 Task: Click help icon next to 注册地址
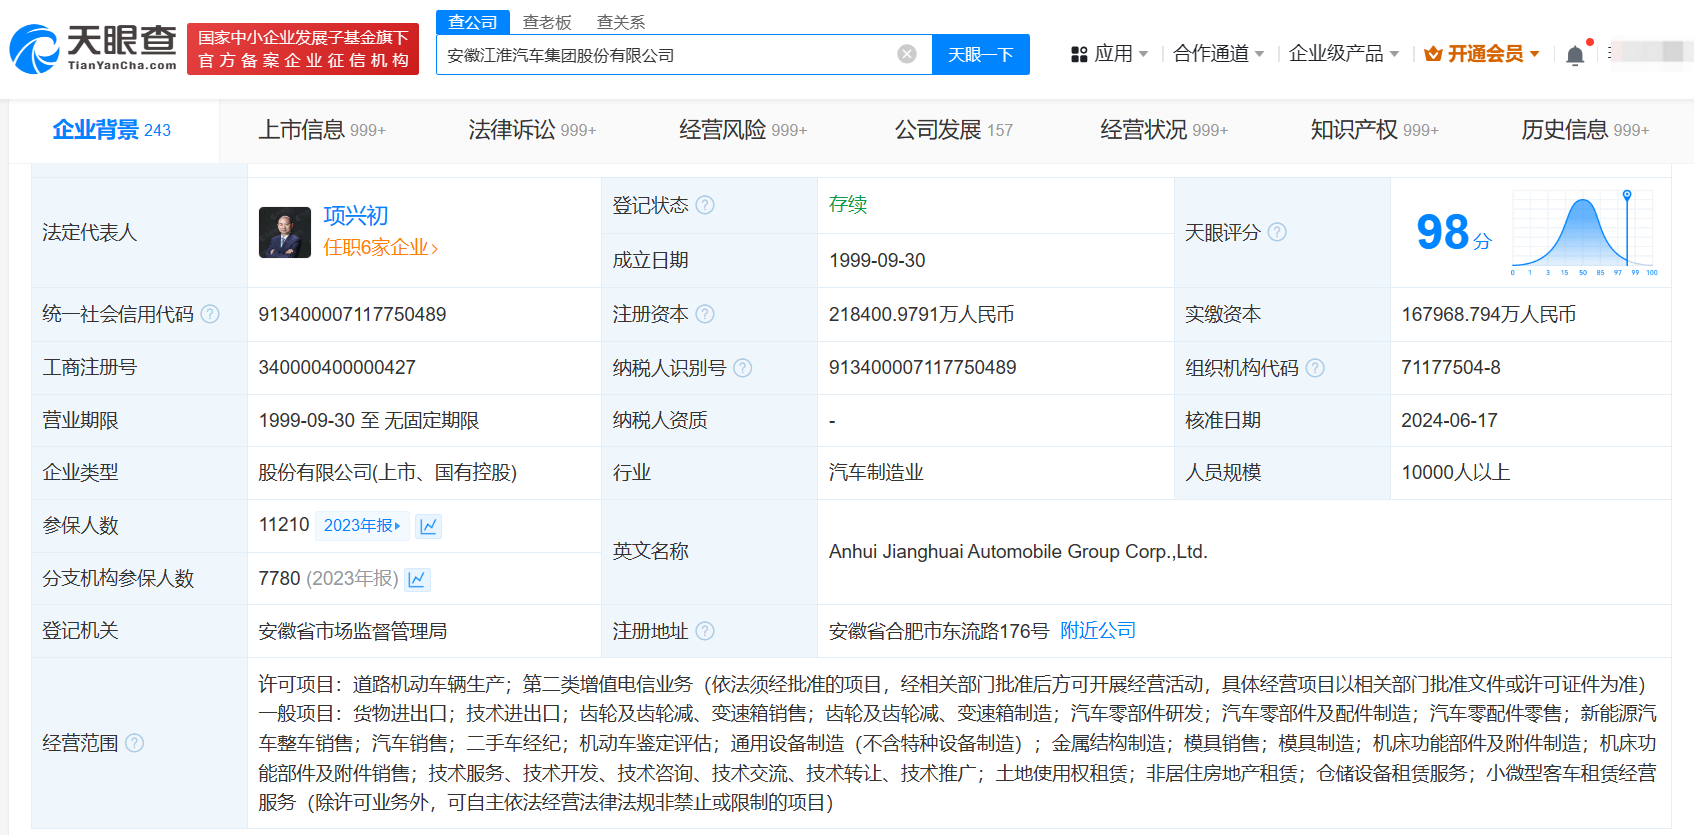705,631
